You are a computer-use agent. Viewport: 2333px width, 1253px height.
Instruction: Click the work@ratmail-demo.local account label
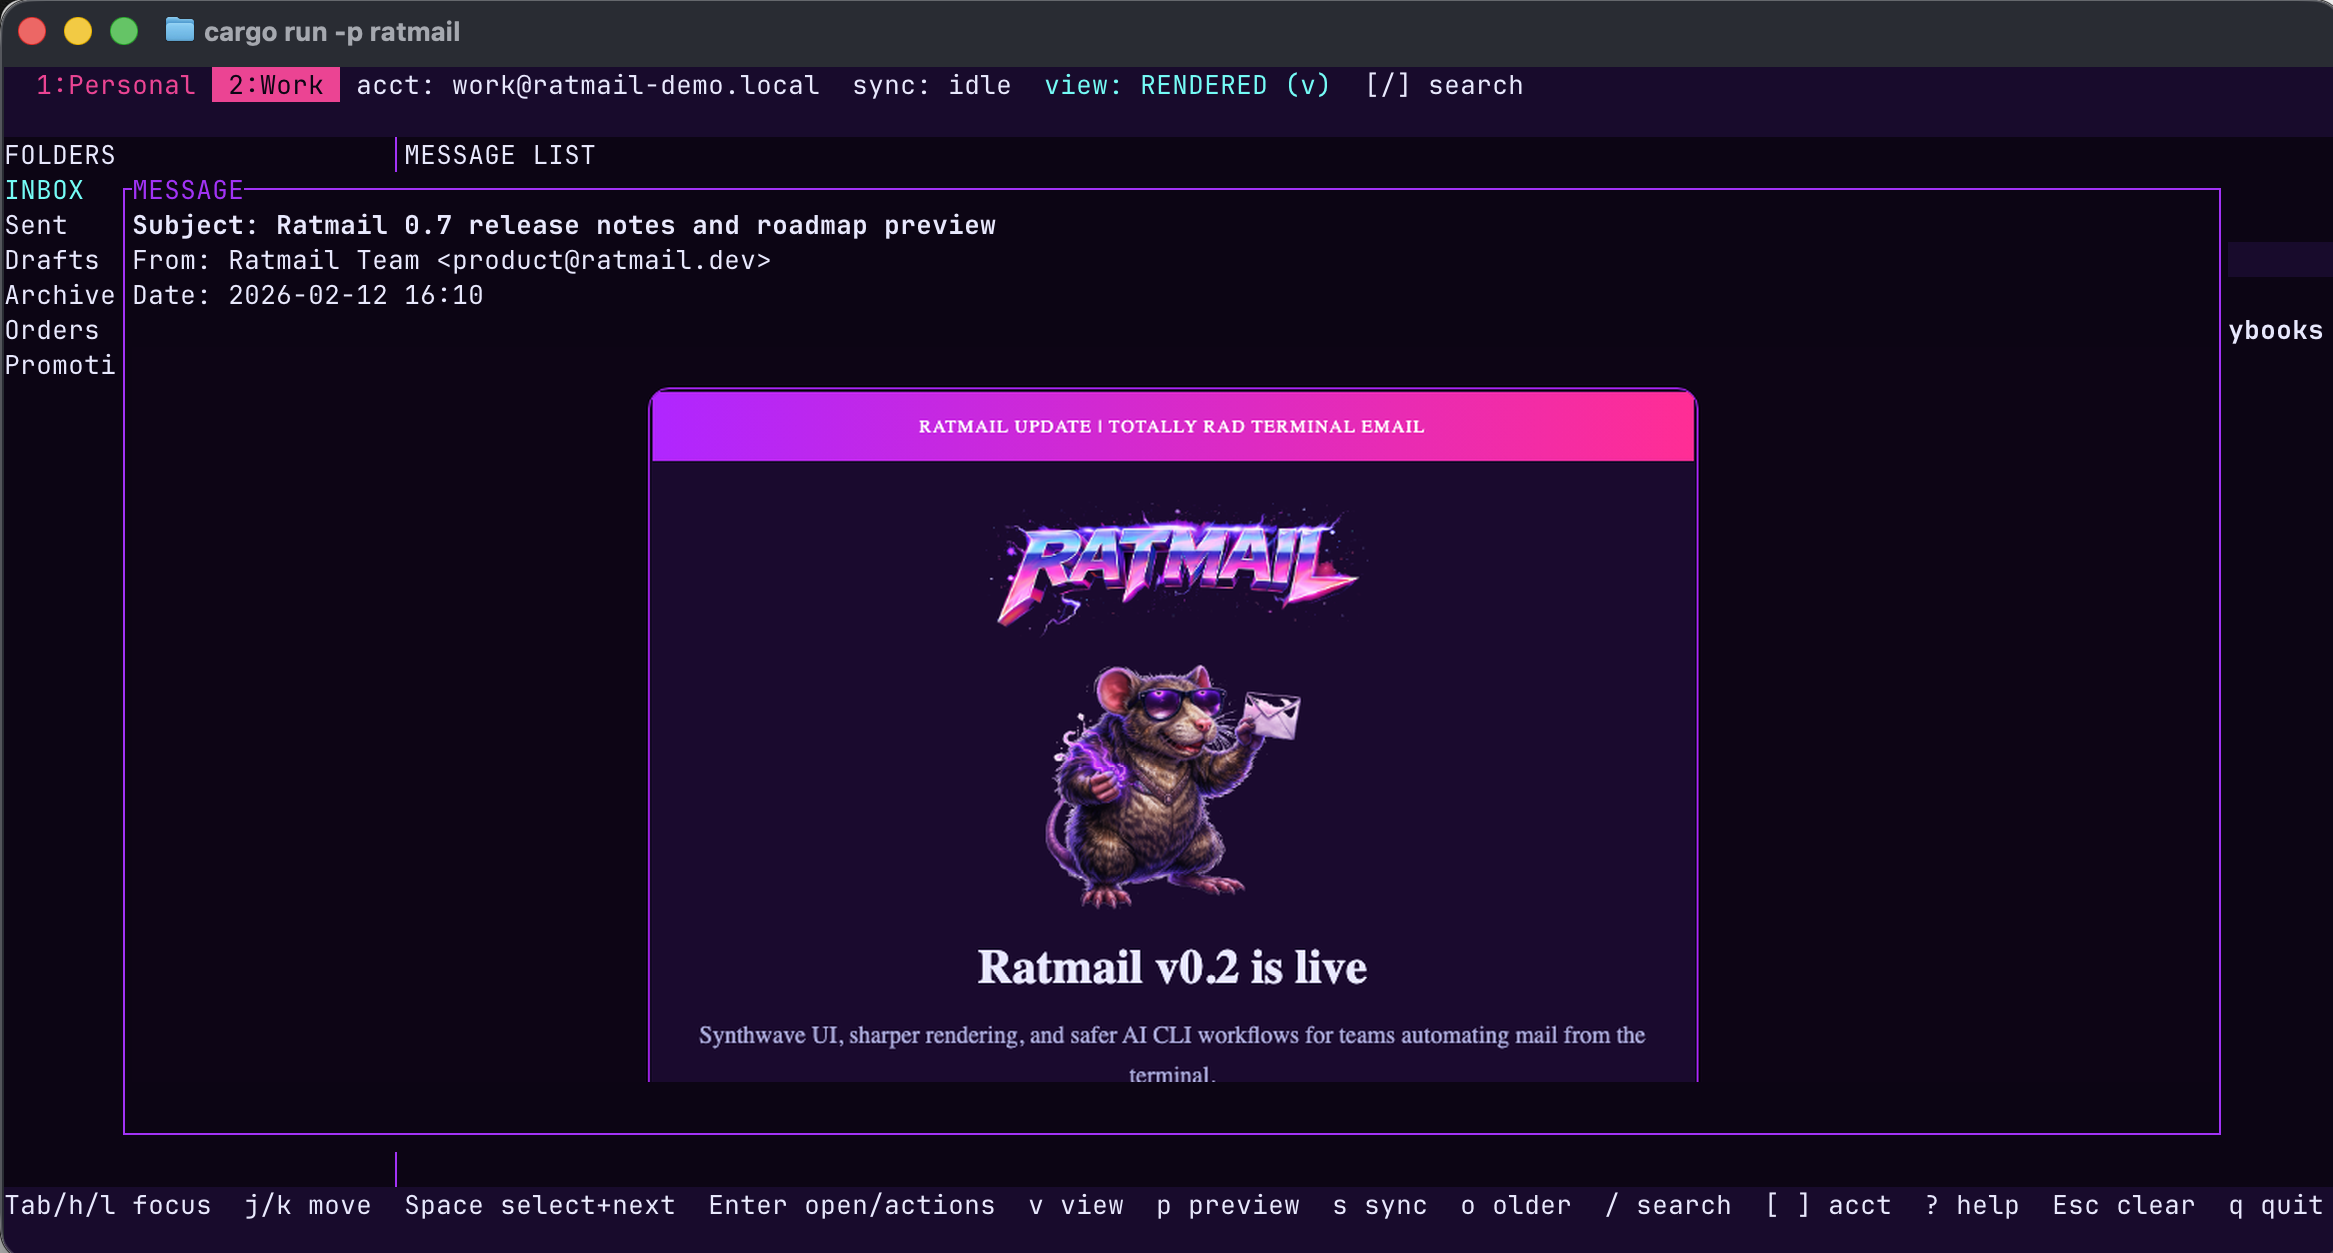tap(634, 85)
